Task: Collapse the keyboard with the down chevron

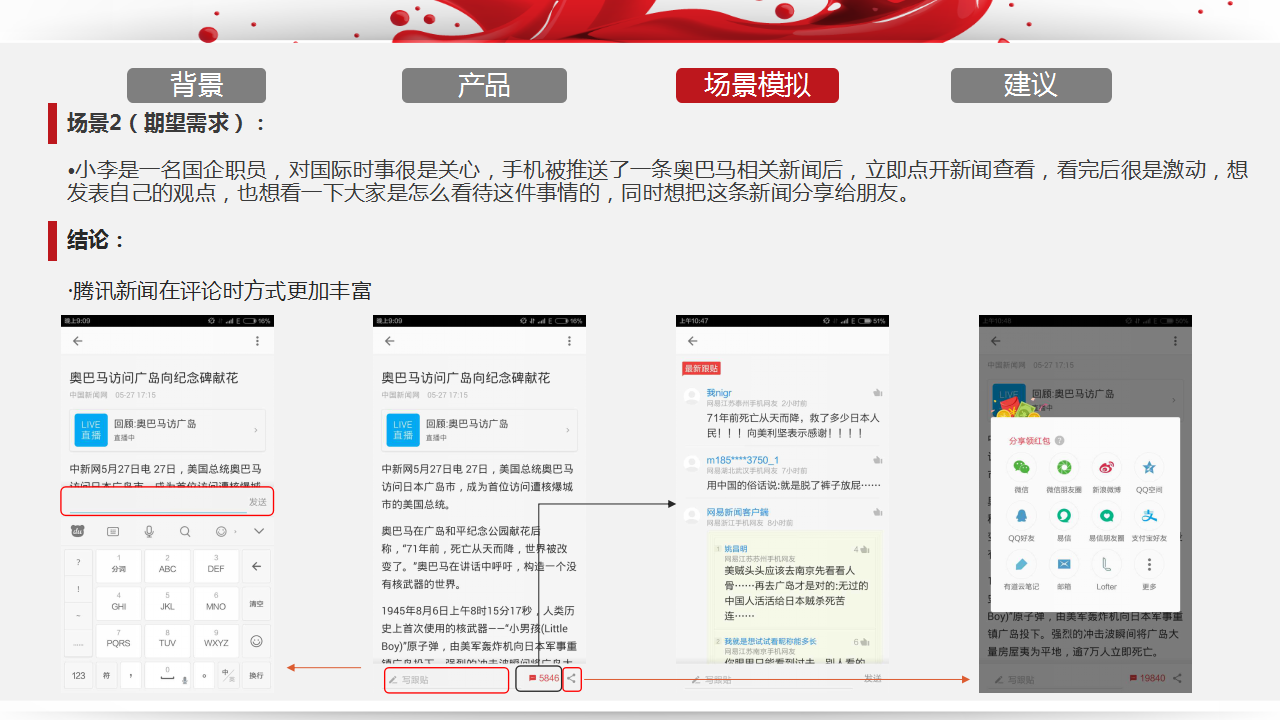Action: (258, 531)
